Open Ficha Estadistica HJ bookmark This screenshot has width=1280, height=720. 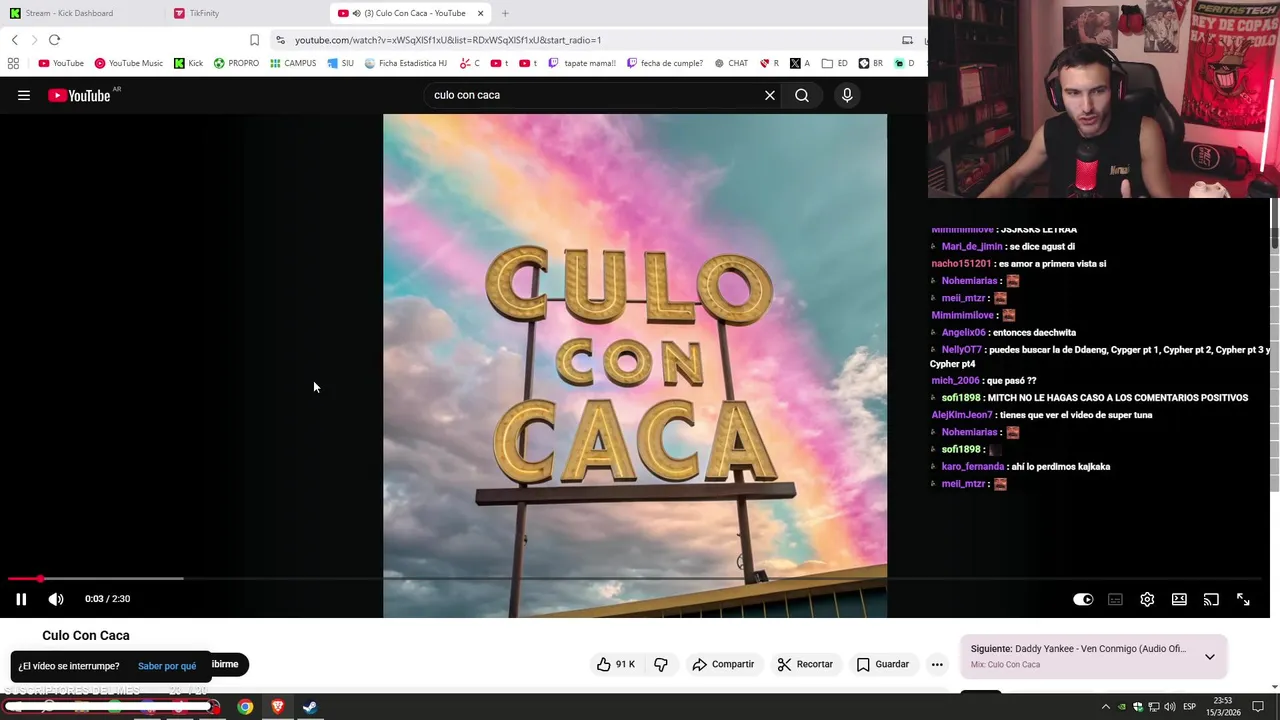point(405,63)
